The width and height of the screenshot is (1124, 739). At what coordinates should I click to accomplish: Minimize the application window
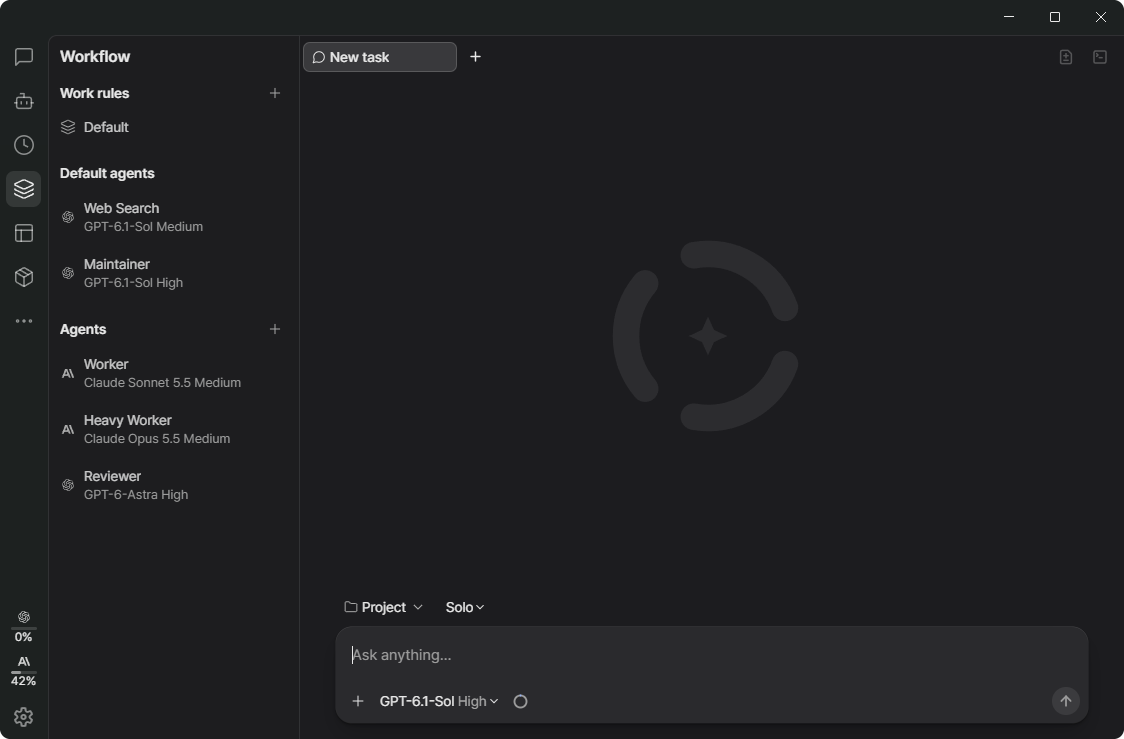1009,16
